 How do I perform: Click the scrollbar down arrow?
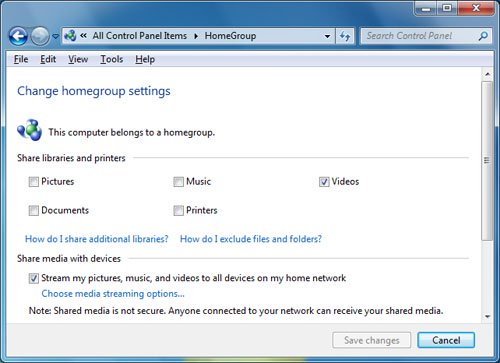488,316
